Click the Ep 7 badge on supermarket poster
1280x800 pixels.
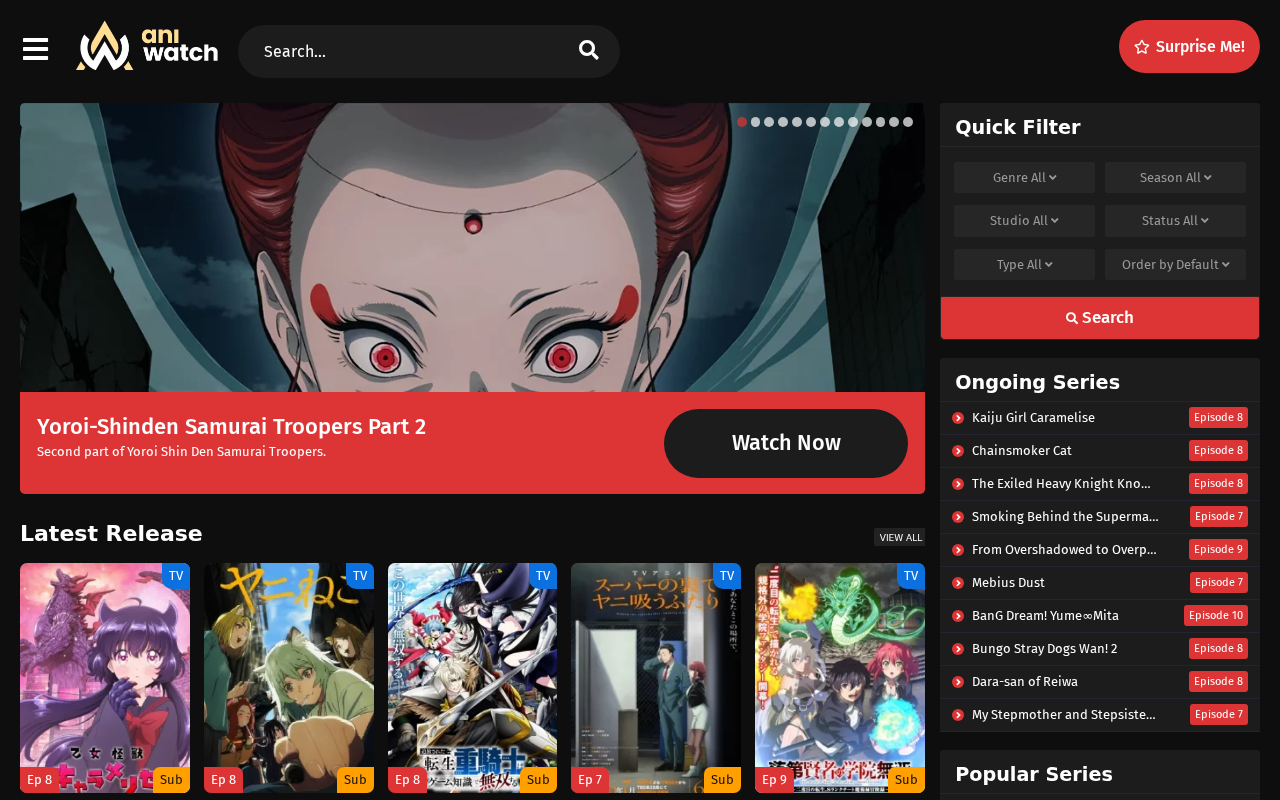click(x=590, y=780)
